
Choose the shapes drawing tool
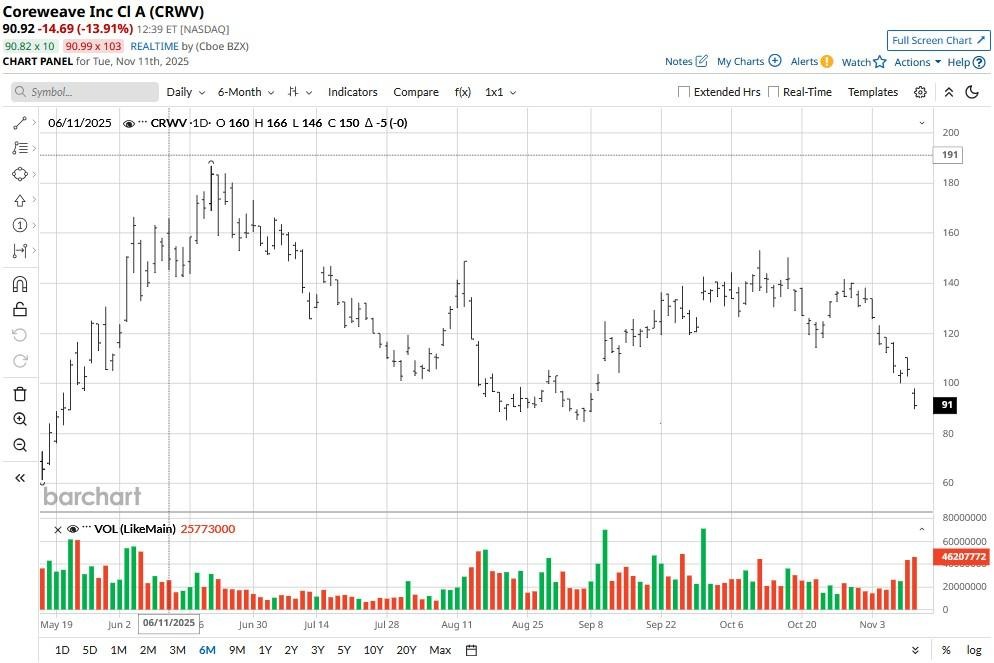[x=20, y=174]
